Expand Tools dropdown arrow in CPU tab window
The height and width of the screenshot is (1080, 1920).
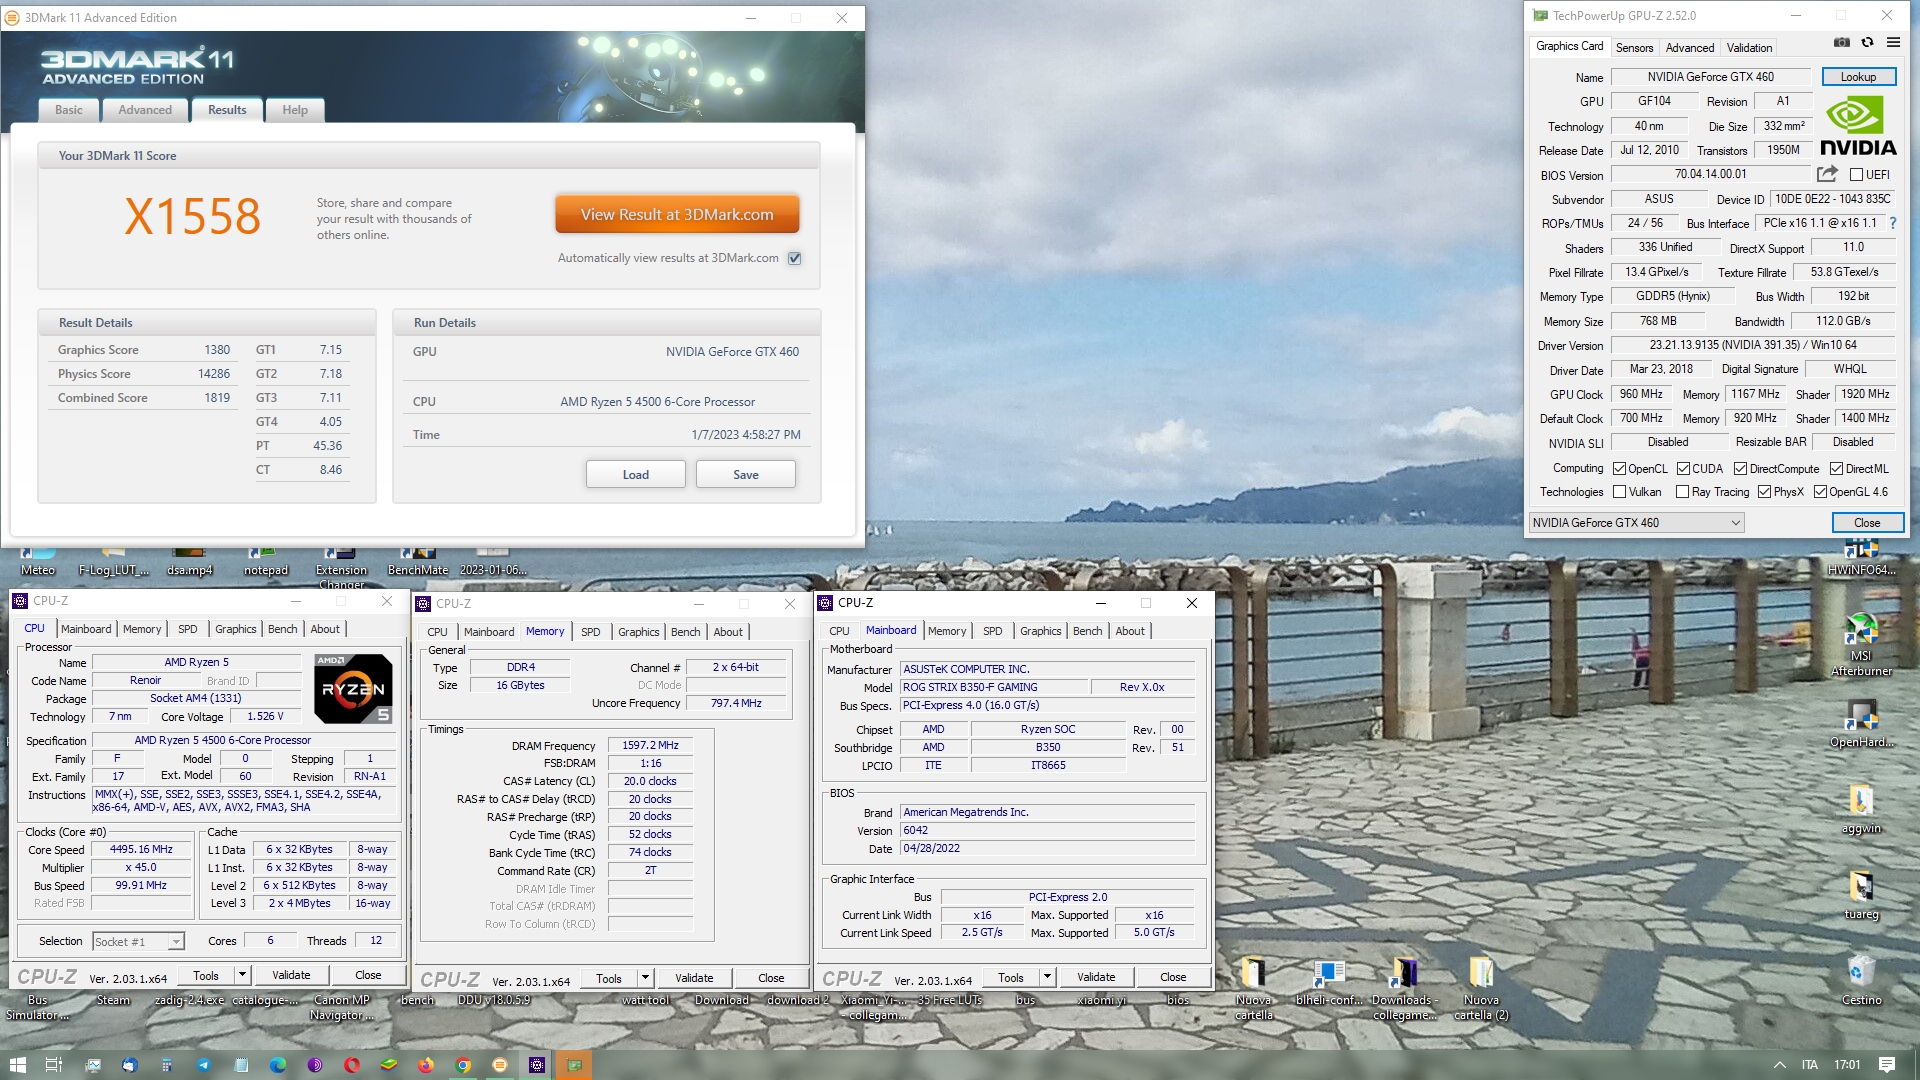pyautogui.click(x=242, y=975)
